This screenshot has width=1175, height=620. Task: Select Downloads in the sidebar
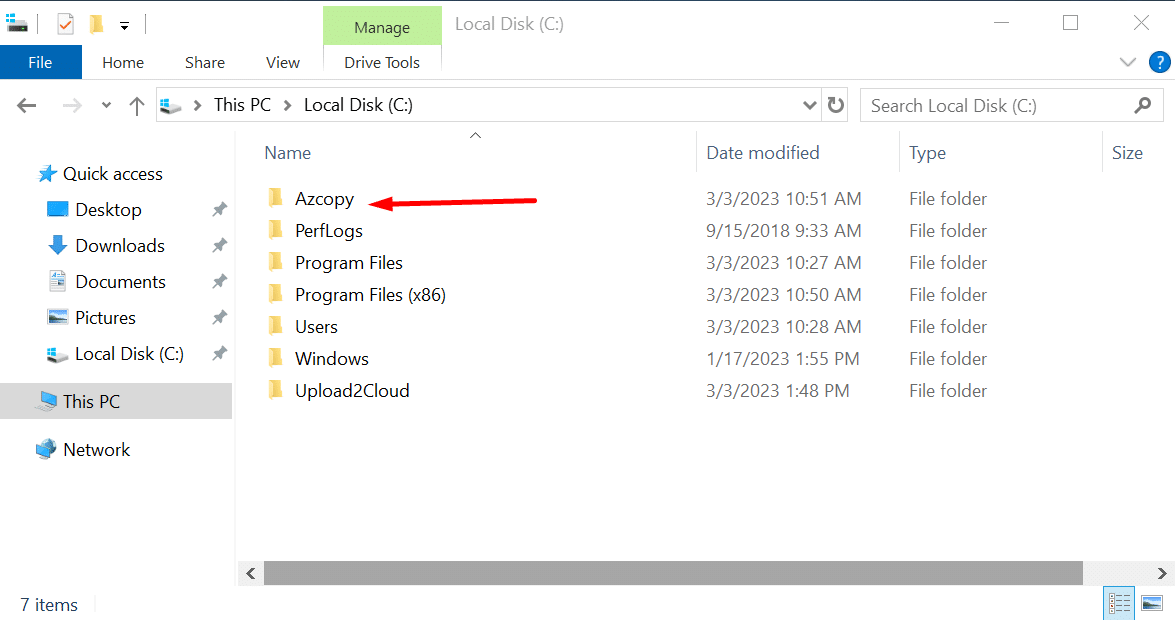(120, 245)
